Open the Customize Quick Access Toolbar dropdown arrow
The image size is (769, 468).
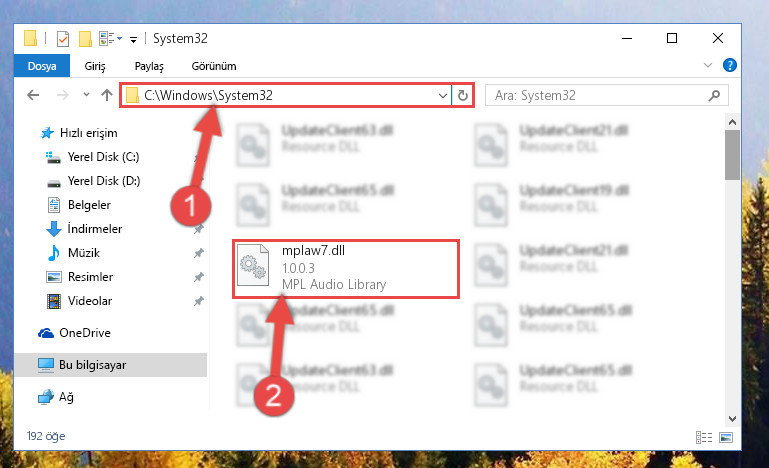pos(133,40)
